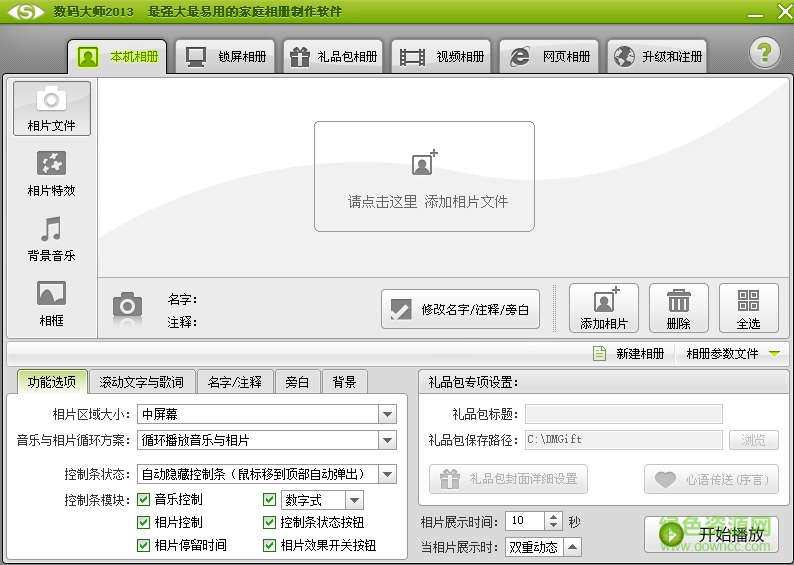Toggle the checkbox beside 数字式 dropdown

[269, 500]
